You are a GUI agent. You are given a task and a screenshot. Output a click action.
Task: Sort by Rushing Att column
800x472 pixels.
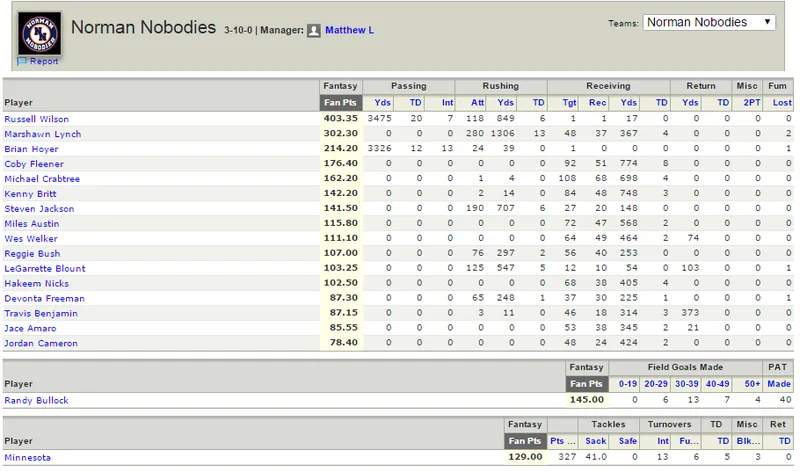click(477, 103)
